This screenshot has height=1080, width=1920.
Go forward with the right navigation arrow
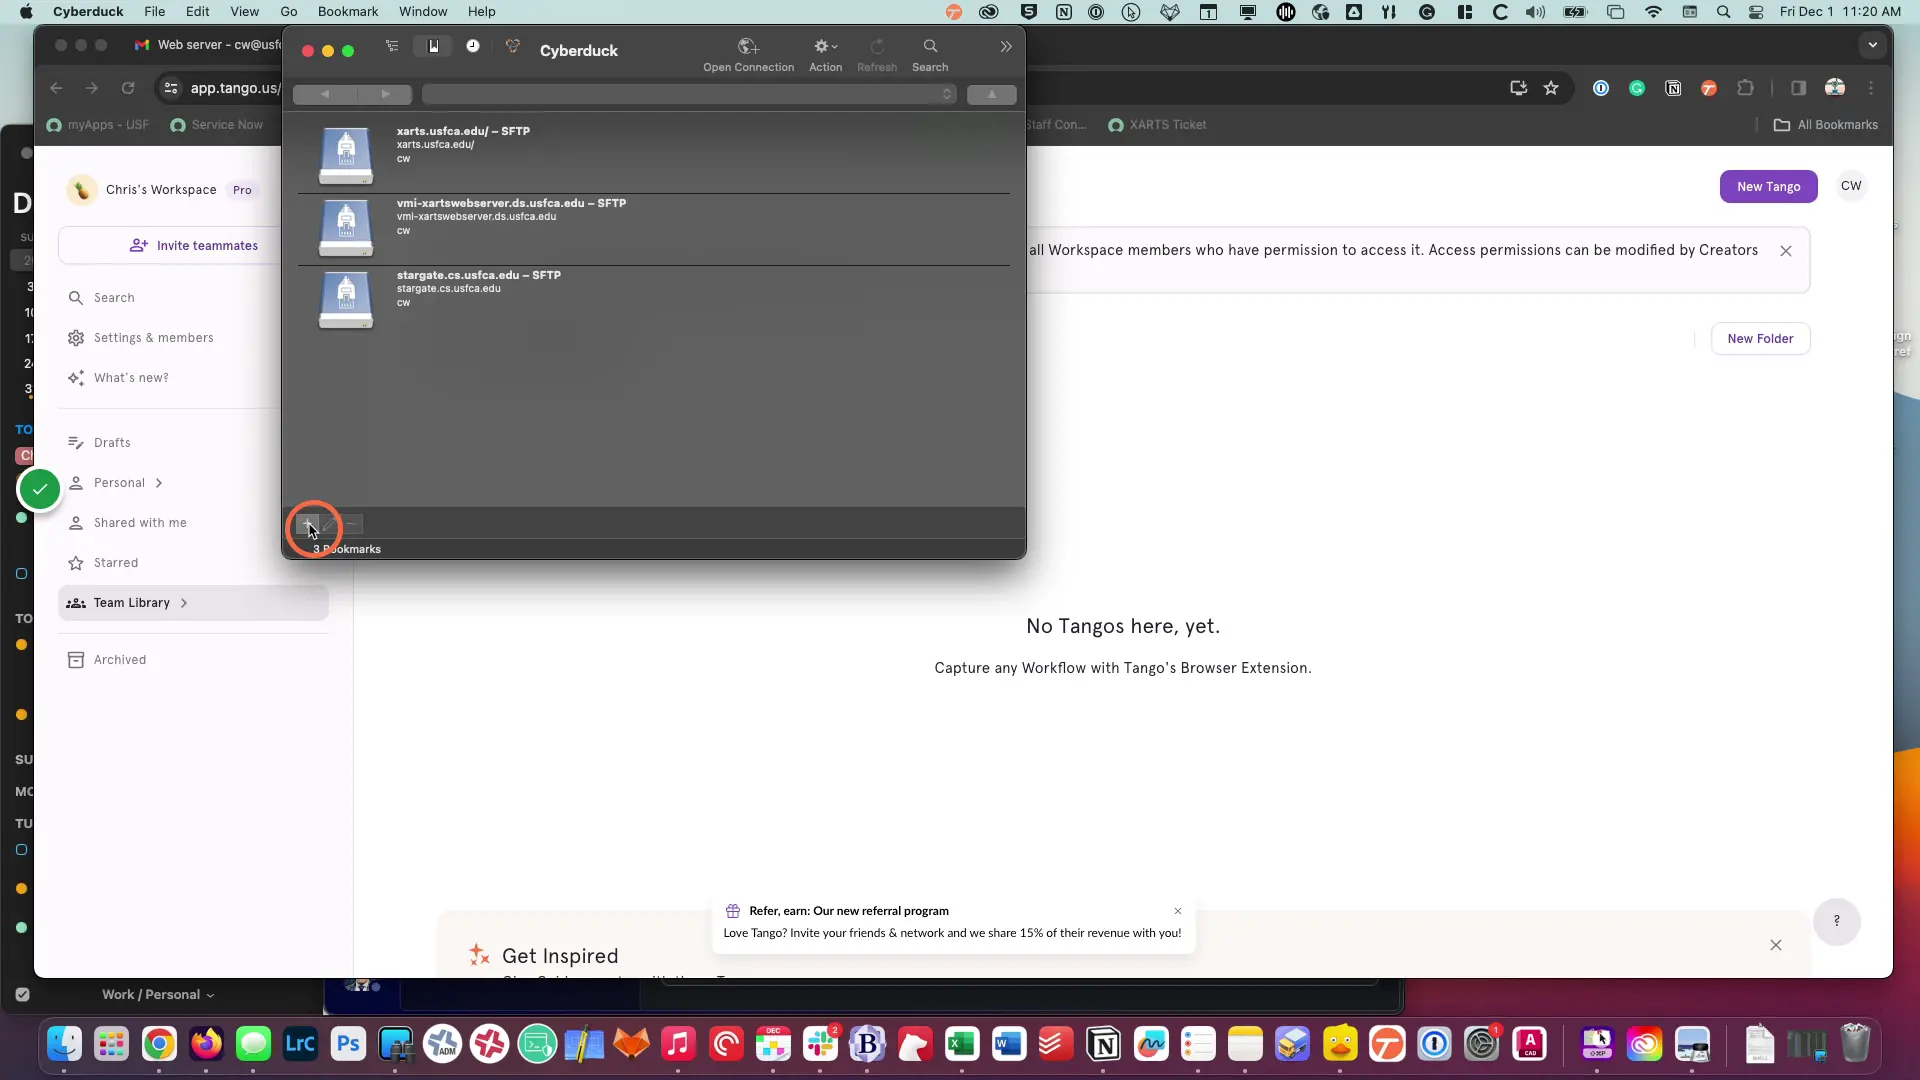click(x=384, y=94)
